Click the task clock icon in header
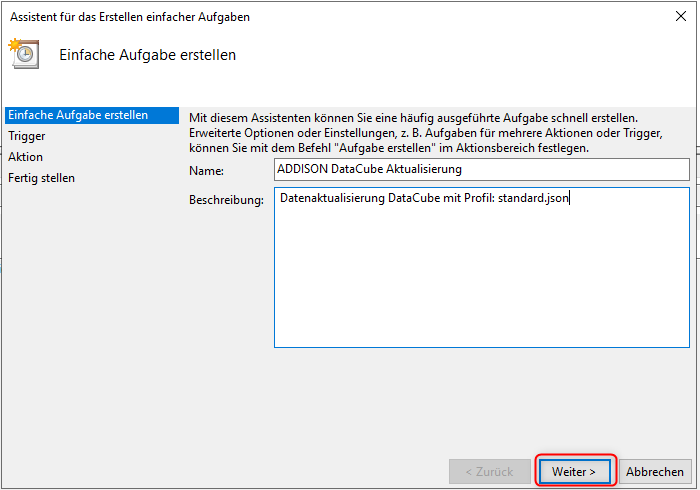This screenshot has height=490, width=700. click(24, 54)
